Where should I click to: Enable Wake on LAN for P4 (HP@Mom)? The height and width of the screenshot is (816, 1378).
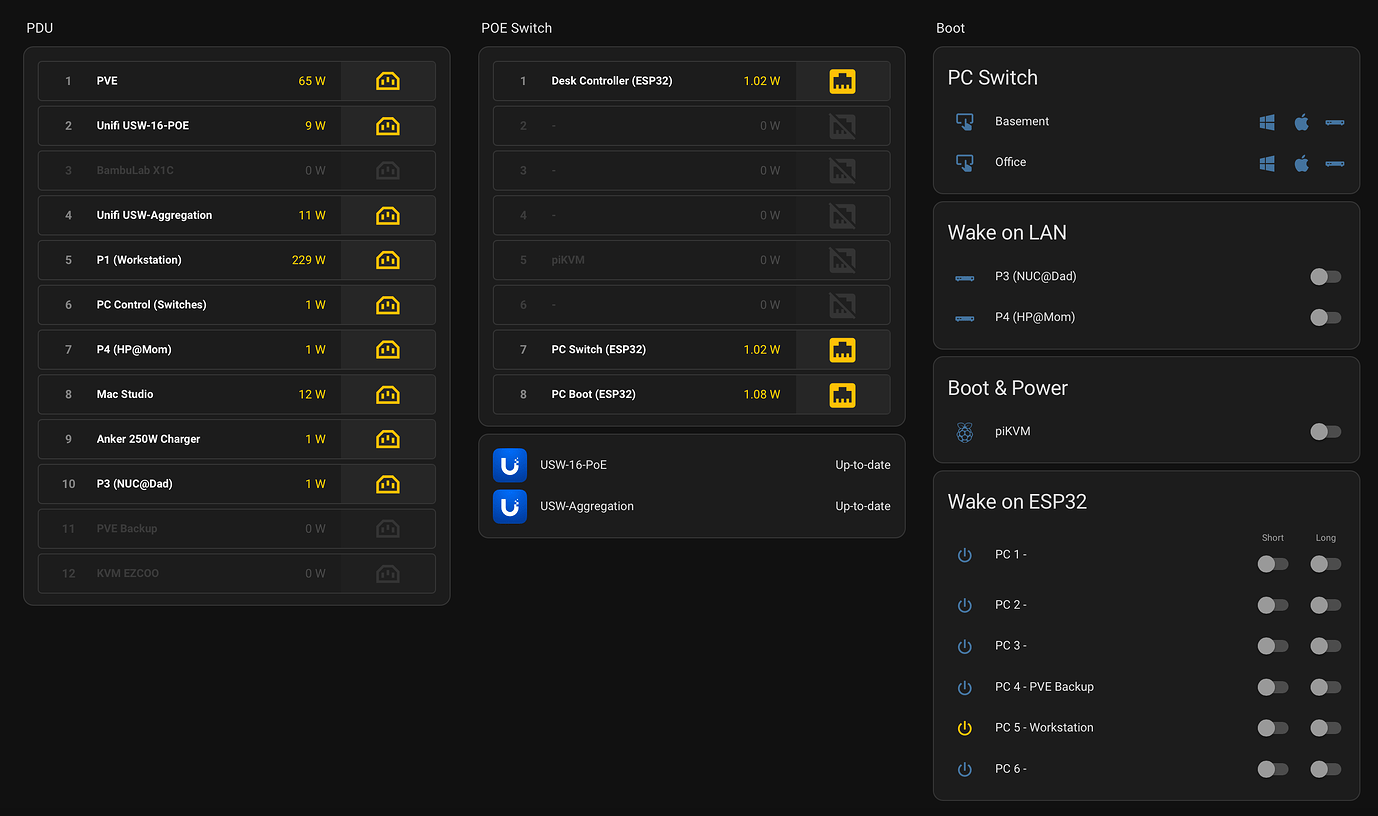tap(1326, 318)
